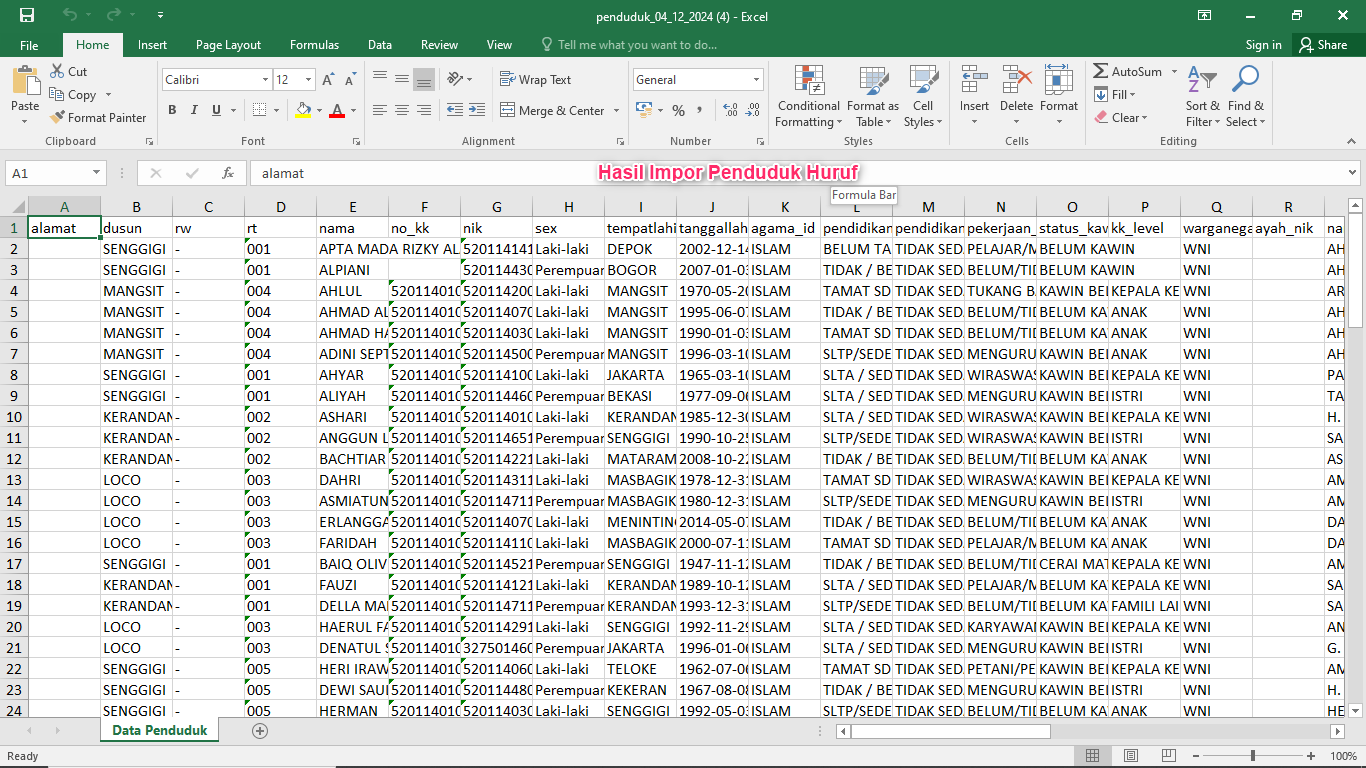1366x768 pixels.
Task: Click the Orientation text angle icon
Action: coord(455,78)
